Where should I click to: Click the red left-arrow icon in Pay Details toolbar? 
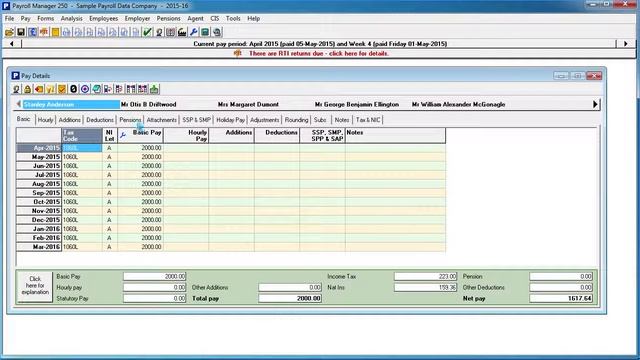pos(39,89)
